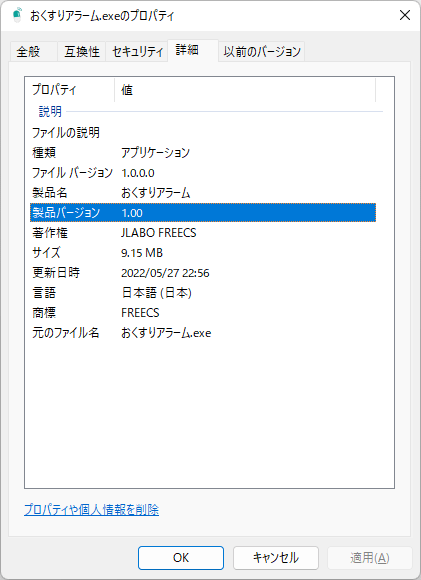
Task: Click the 9.15 MB size value
Action: 142,253
